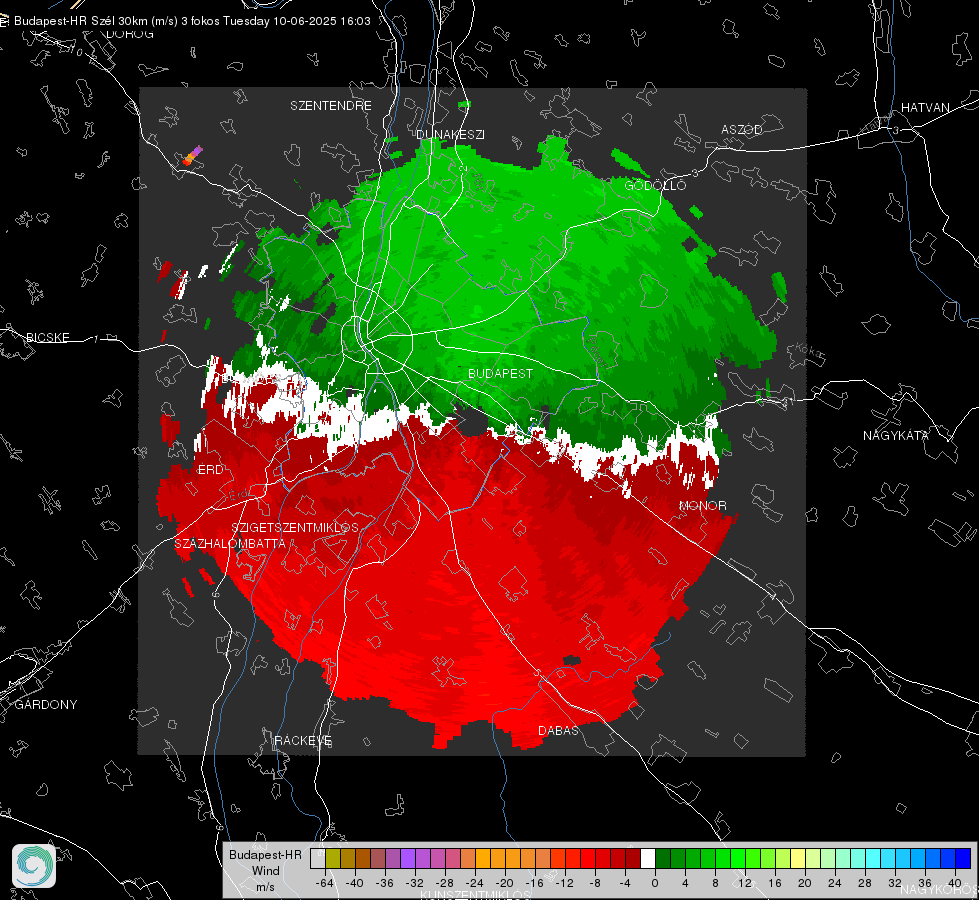
Task: Click the NAGYKATA town label
Action: point(896,436)
